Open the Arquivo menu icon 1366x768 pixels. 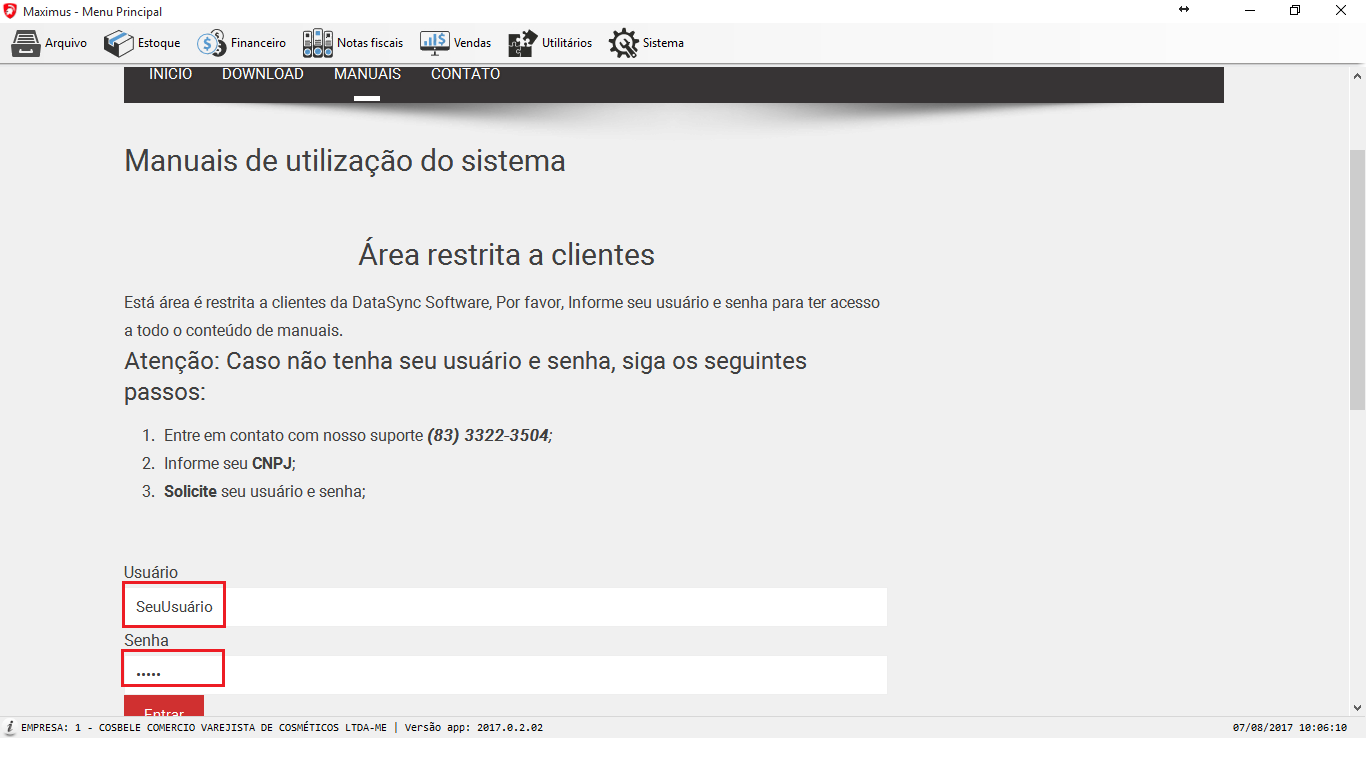25,43
